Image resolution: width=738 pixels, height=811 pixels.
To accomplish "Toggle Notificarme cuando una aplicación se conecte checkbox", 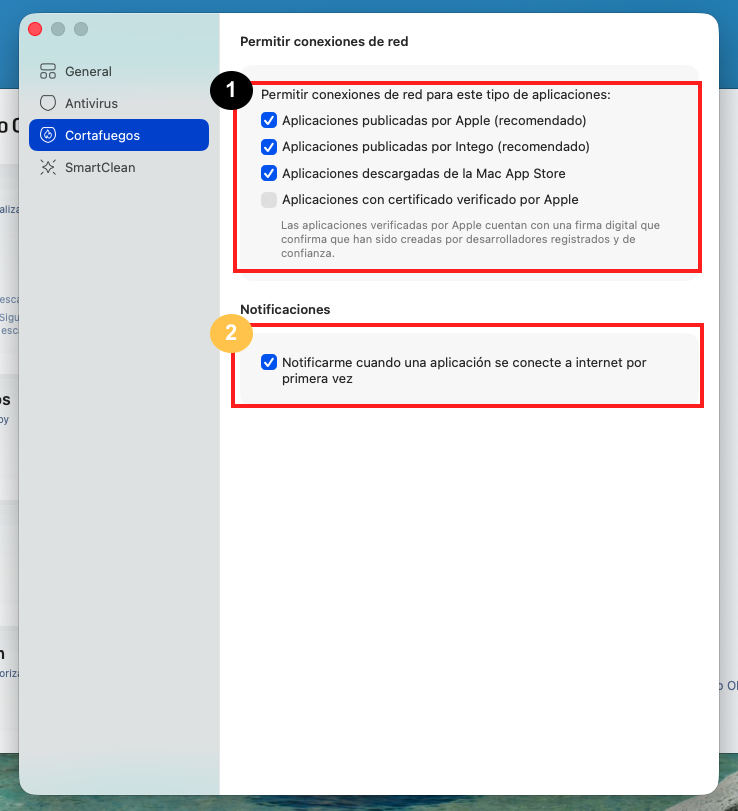I will click(269, 362).
